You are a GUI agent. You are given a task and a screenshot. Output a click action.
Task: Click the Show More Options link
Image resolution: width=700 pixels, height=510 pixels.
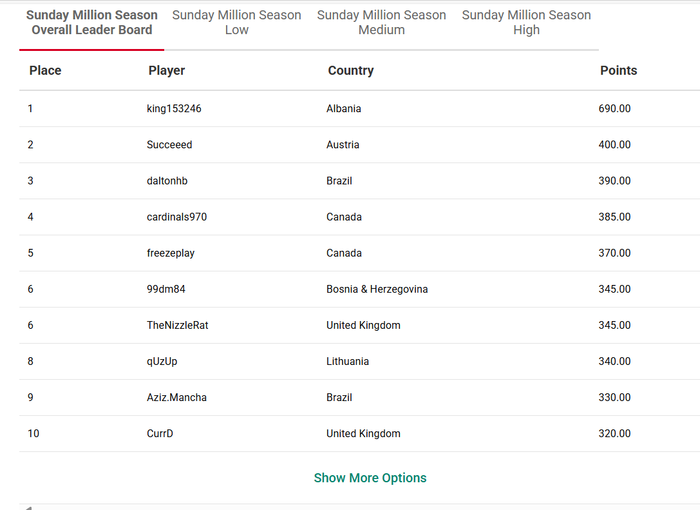click(x=370, y=478)
